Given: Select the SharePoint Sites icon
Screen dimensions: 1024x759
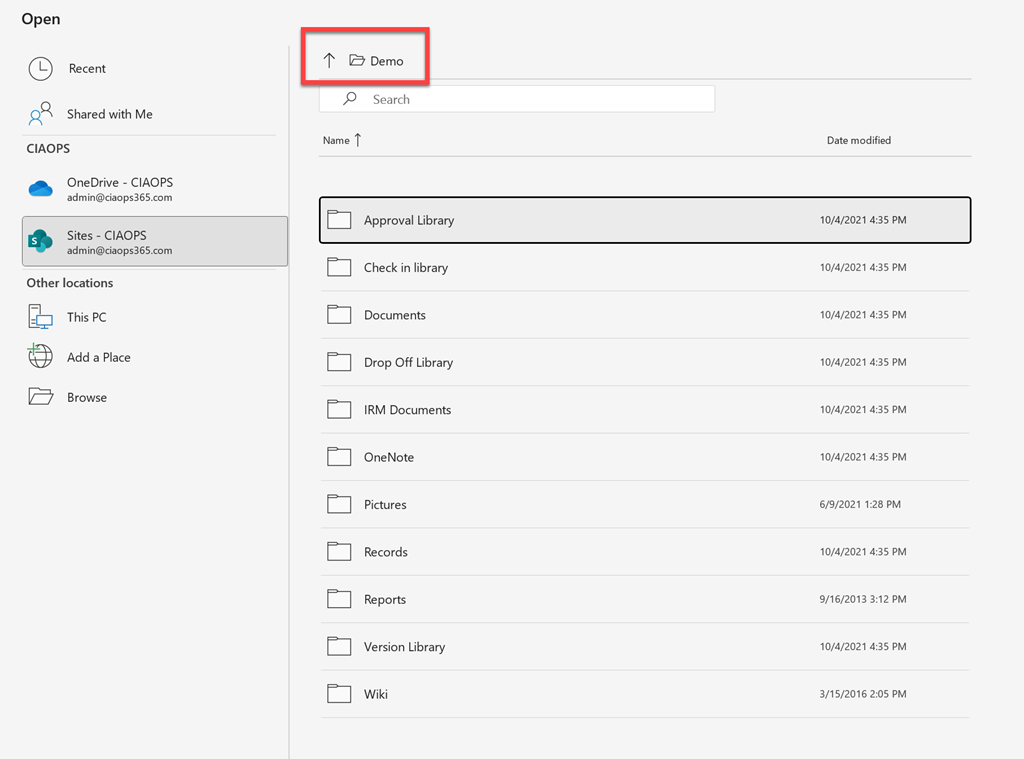Looking at the screenshot, I should (40, 242).
